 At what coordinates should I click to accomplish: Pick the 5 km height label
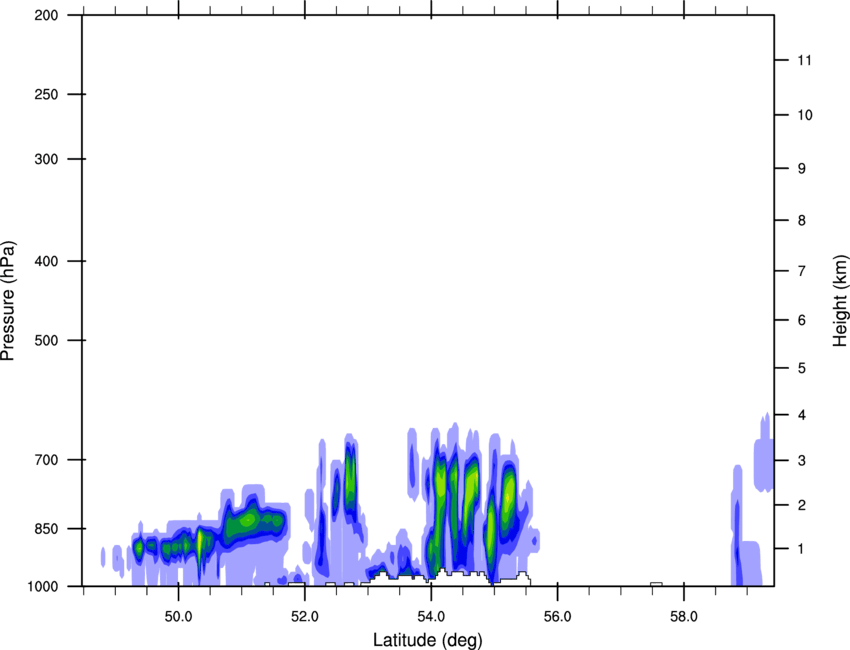click(802, 368)
